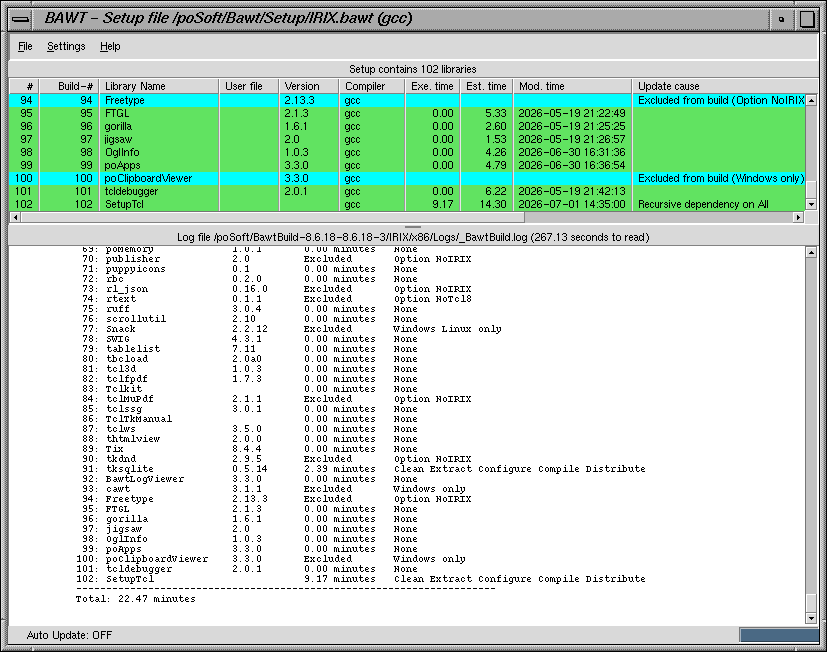Select the SetupTcl library row
The image size is (827, 652).
[407, 204]
